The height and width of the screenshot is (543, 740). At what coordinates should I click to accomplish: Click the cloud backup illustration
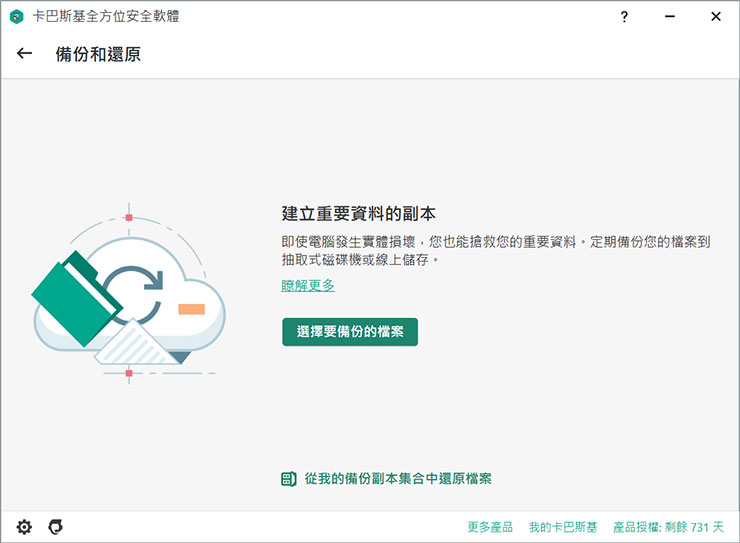coord(129,293)
